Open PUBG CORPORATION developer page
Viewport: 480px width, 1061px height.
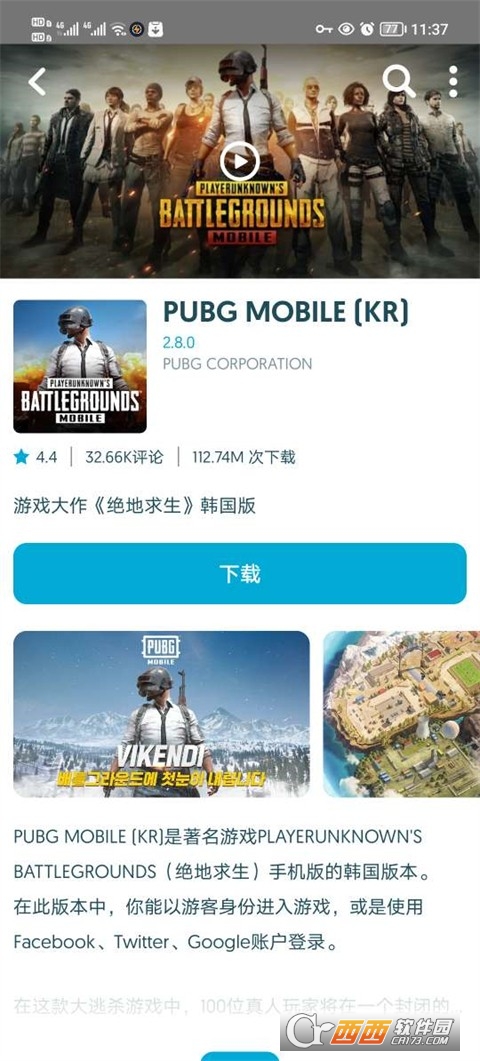click(x=238, y=363)
